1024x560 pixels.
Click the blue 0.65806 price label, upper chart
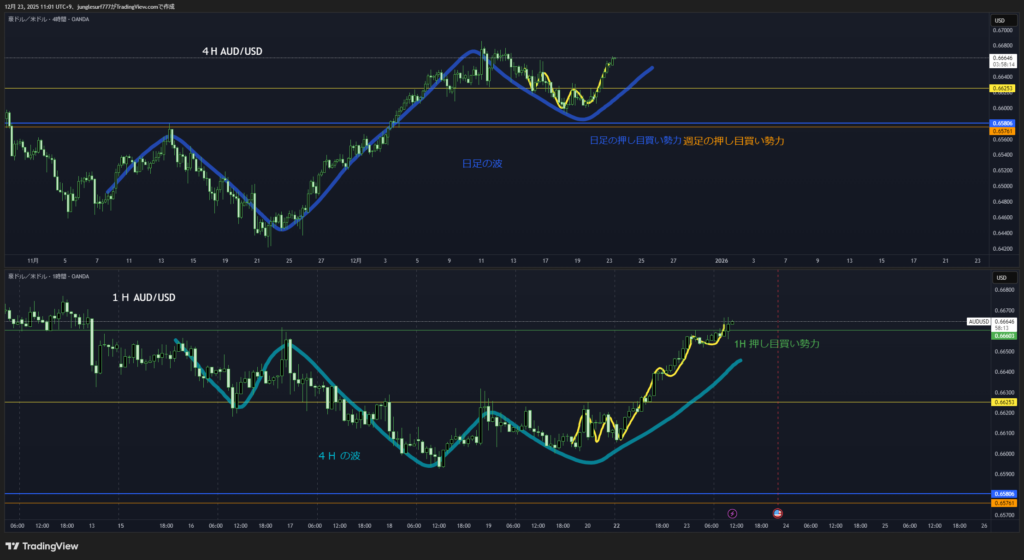(1002, 123)
